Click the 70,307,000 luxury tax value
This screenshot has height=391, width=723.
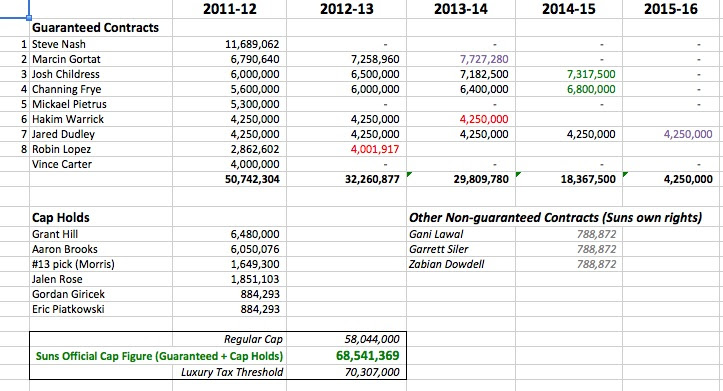(x=346, y=372)
